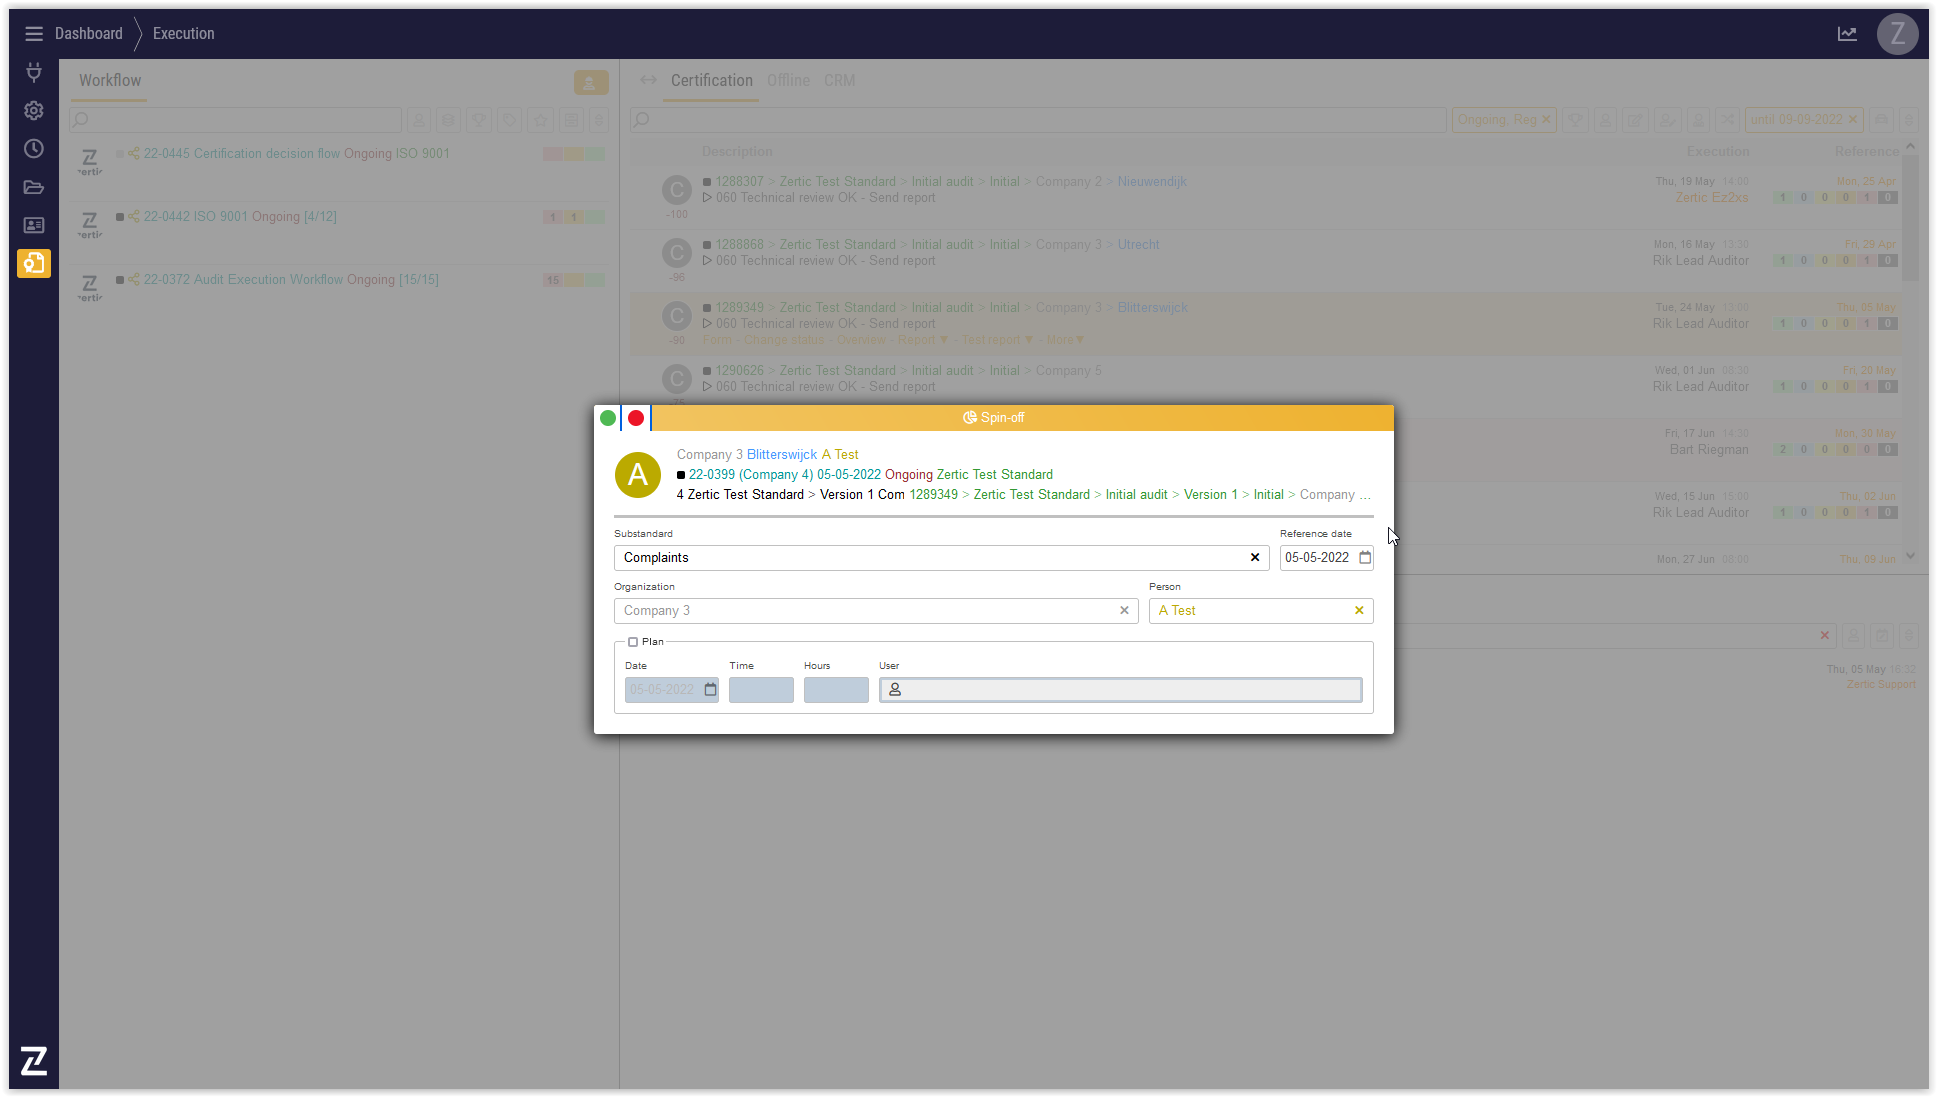Image resolution: width=1937 pixels, height=1097 pixels.
Task: Open hamburger menu next to Dashboard
Action: (33, 34)
